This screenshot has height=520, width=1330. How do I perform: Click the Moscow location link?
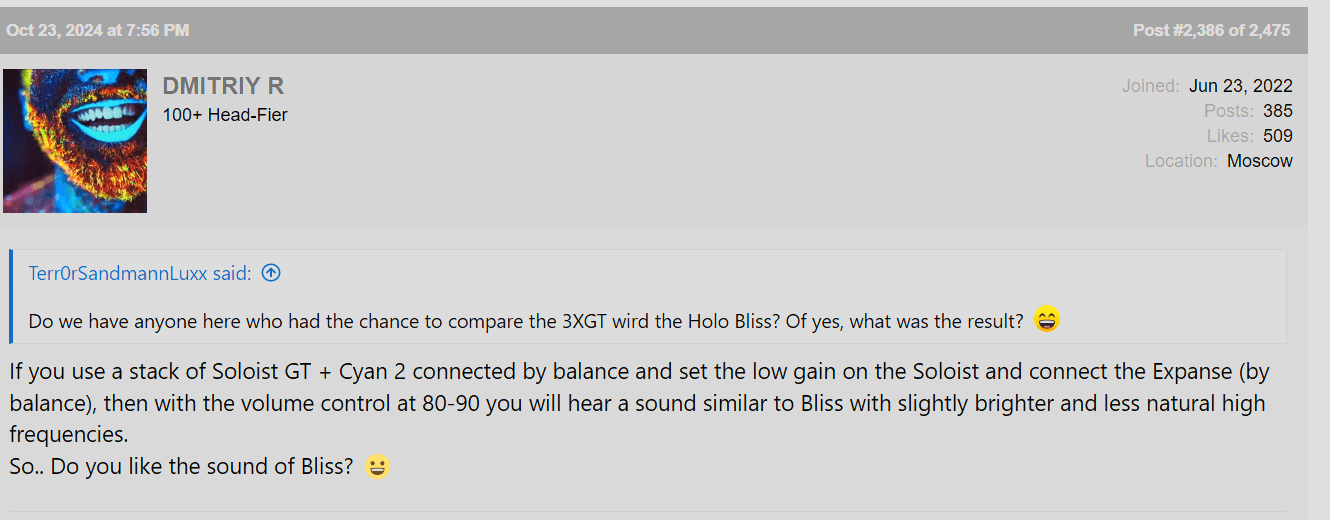pos(1259,161)
